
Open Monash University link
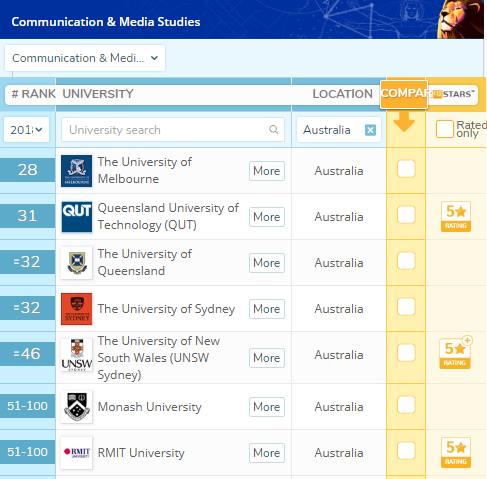click(149, 407)
